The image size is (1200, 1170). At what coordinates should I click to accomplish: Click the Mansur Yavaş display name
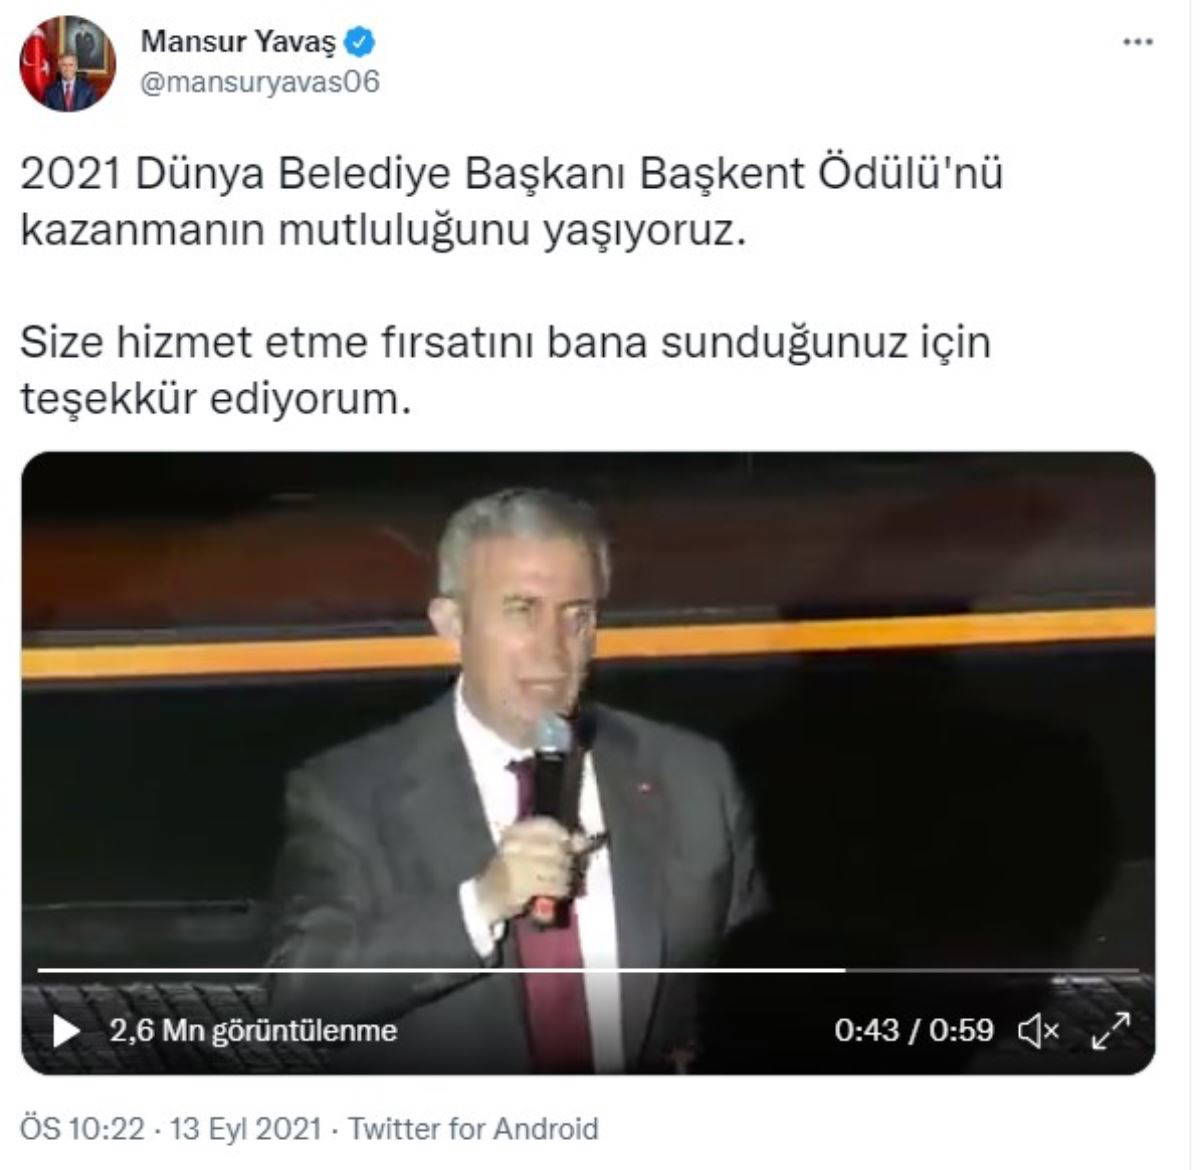(238, 42)
